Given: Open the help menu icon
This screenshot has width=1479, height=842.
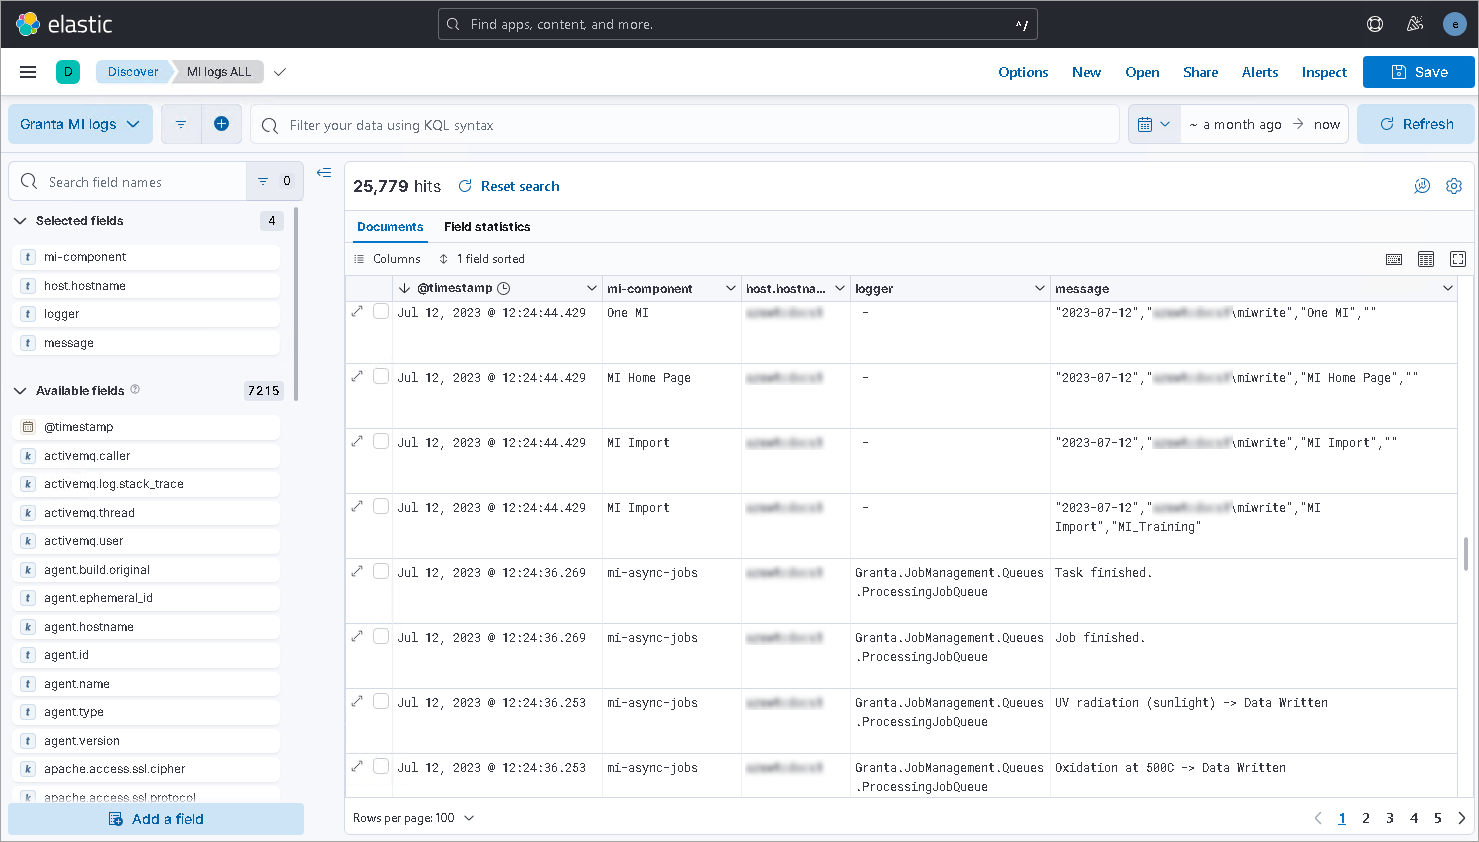Looking at the screenshot, I should 1375,24.
